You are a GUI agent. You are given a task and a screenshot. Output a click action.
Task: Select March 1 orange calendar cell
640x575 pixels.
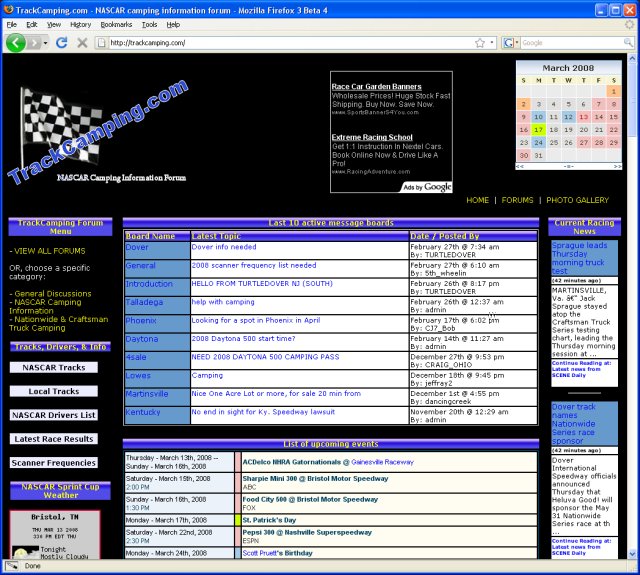tap(613, 91)
